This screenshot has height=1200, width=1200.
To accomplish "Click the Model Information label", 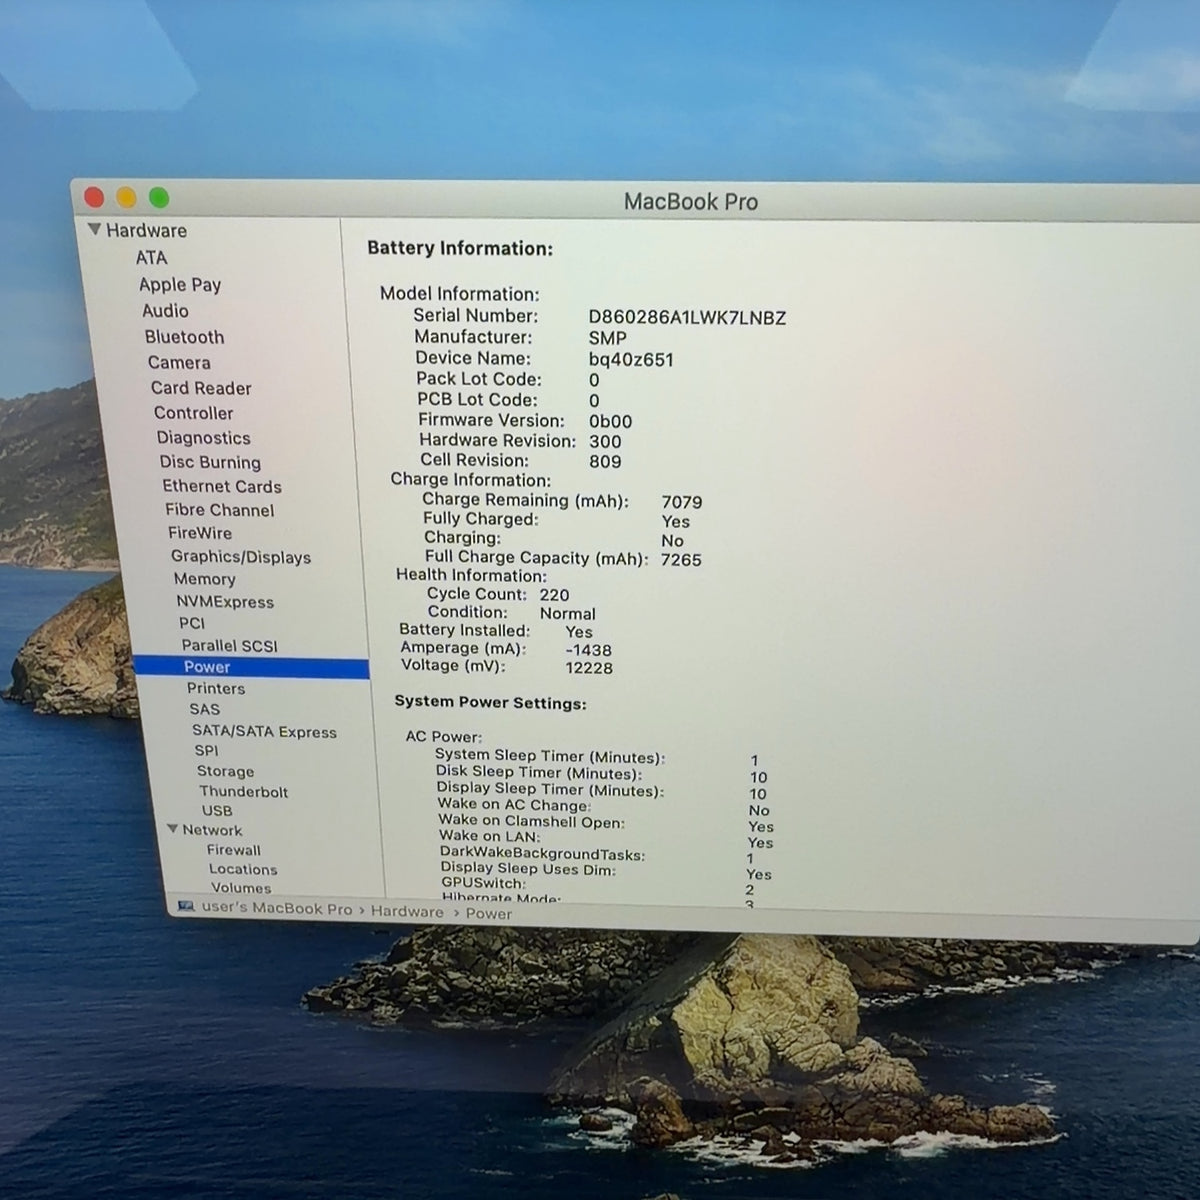I will tap(459, 294).
